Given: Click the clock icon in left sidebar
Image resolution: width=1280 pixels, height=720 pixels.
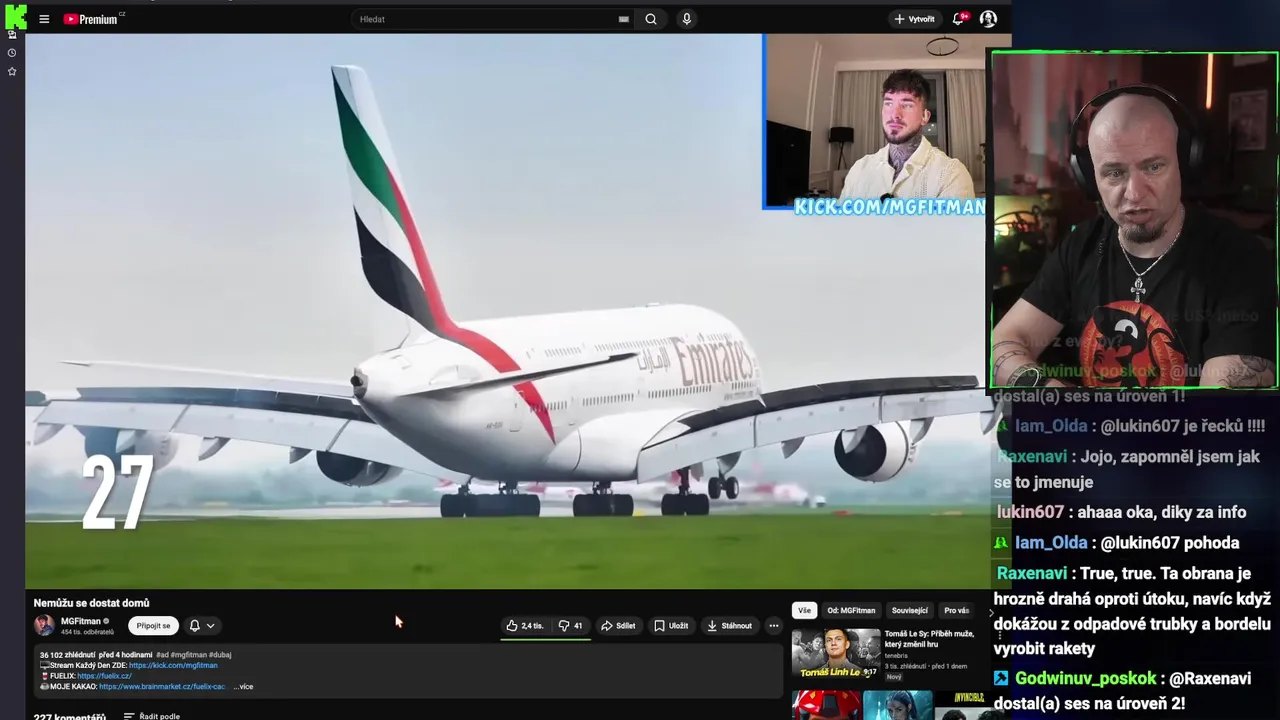Looking at the screenshot, I should [x=12, y=53].
